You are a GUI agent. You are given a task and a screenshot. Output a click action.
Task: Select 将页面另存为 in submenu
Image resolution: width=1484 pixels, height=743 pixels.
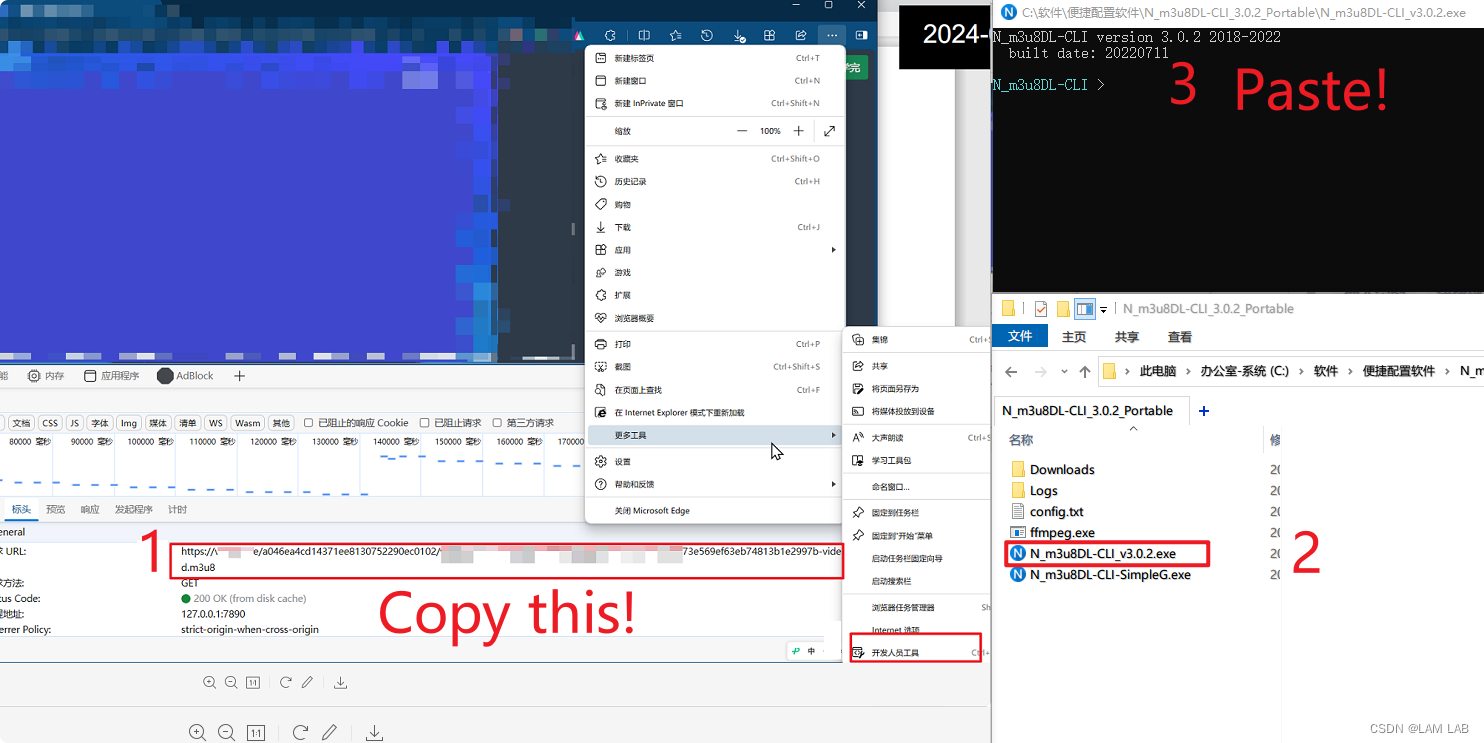917,389
